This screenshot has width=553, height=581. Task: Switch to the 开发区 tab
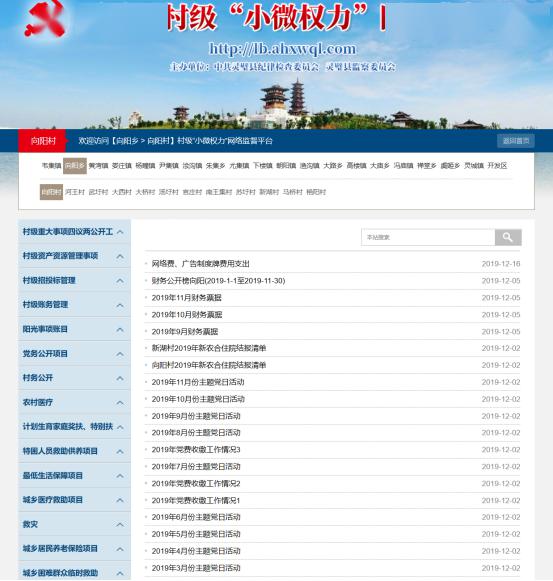tap(497, 166)
